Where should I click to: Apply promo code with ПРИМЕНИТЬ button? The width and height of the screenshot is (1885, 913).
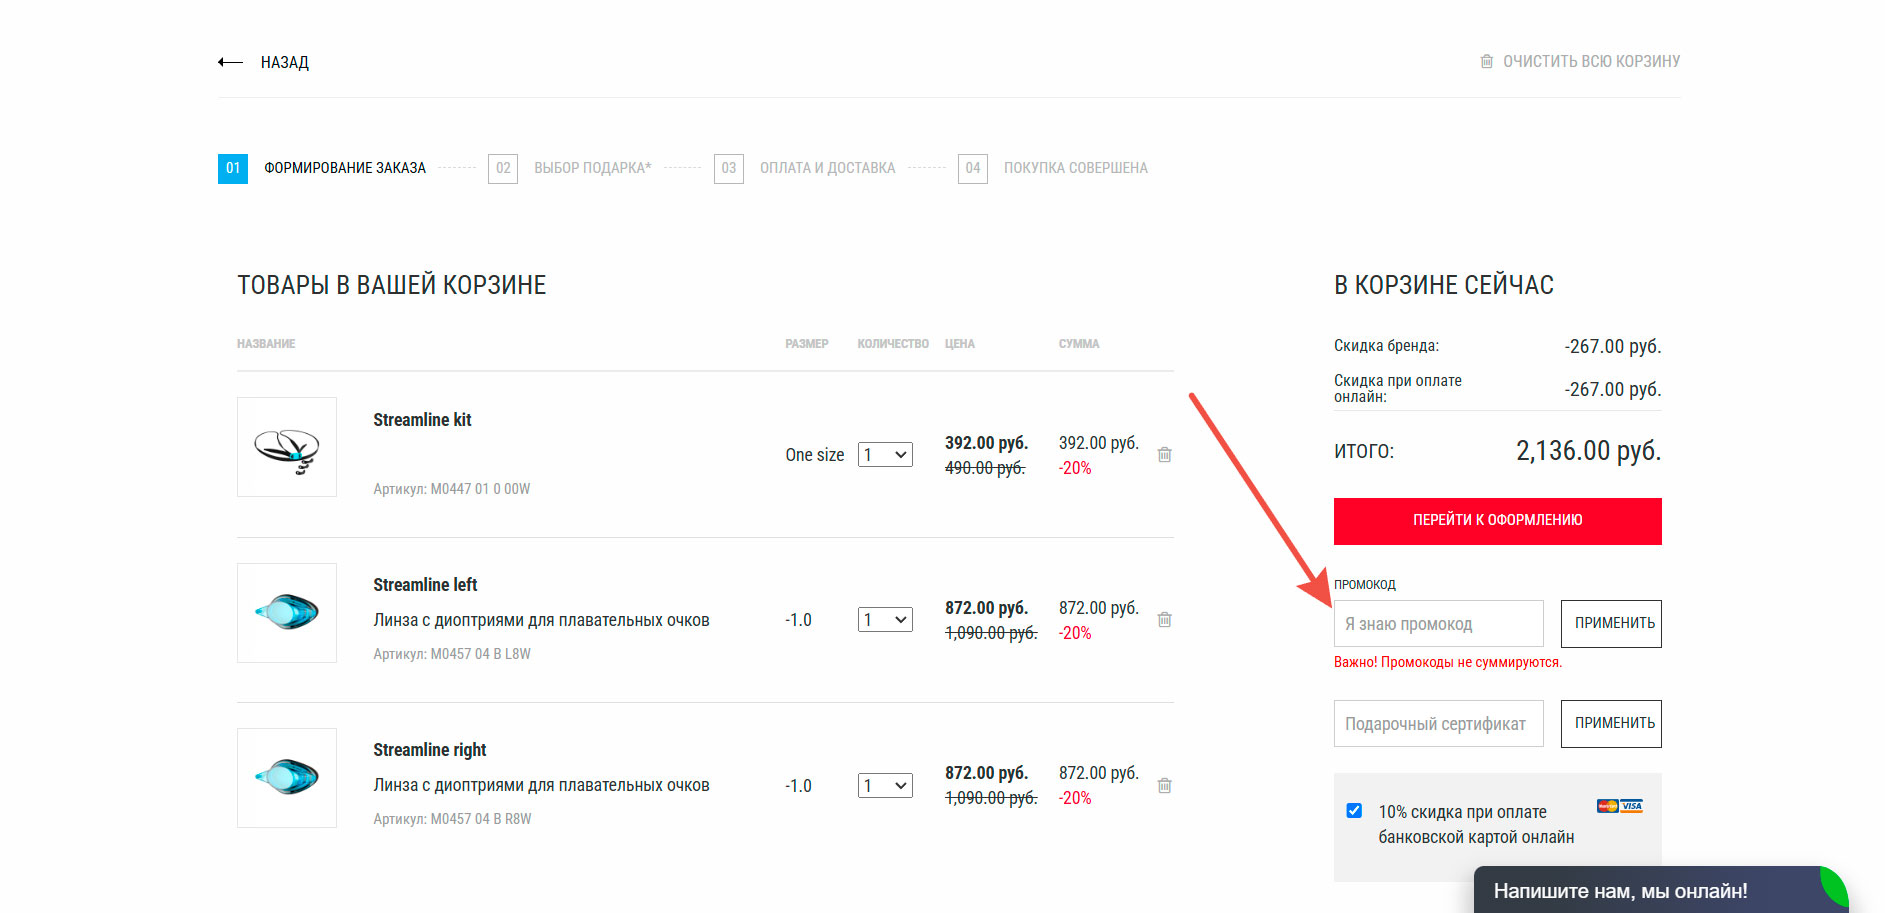[x=1611, y=623]
